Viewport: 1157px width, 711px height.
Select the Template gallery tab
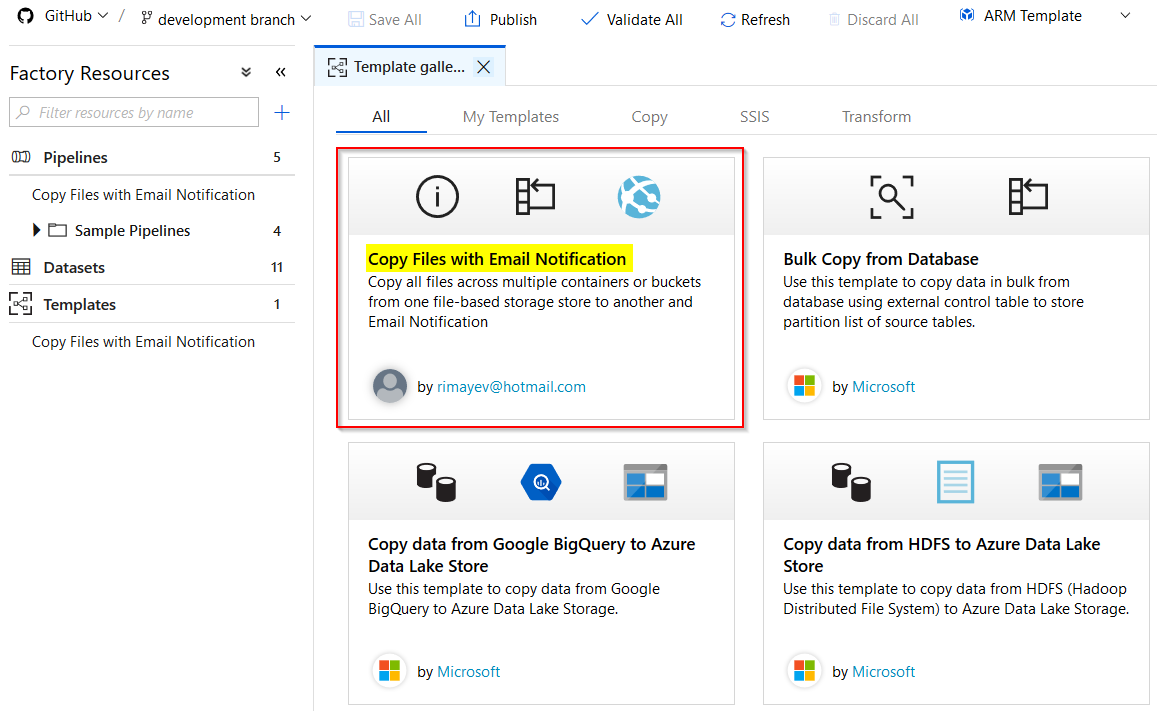click(410, 66)
